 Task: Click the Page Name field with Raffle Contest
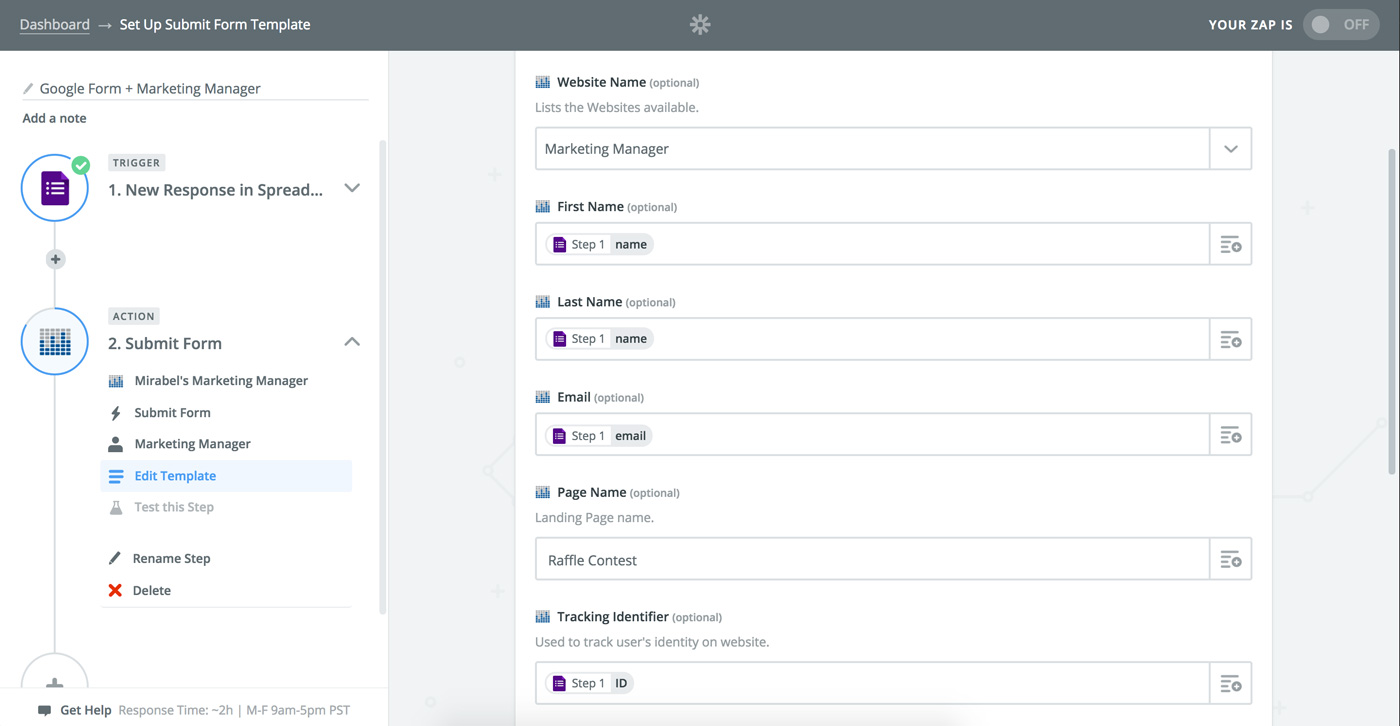pyautogui.click(x=873, y=559)
